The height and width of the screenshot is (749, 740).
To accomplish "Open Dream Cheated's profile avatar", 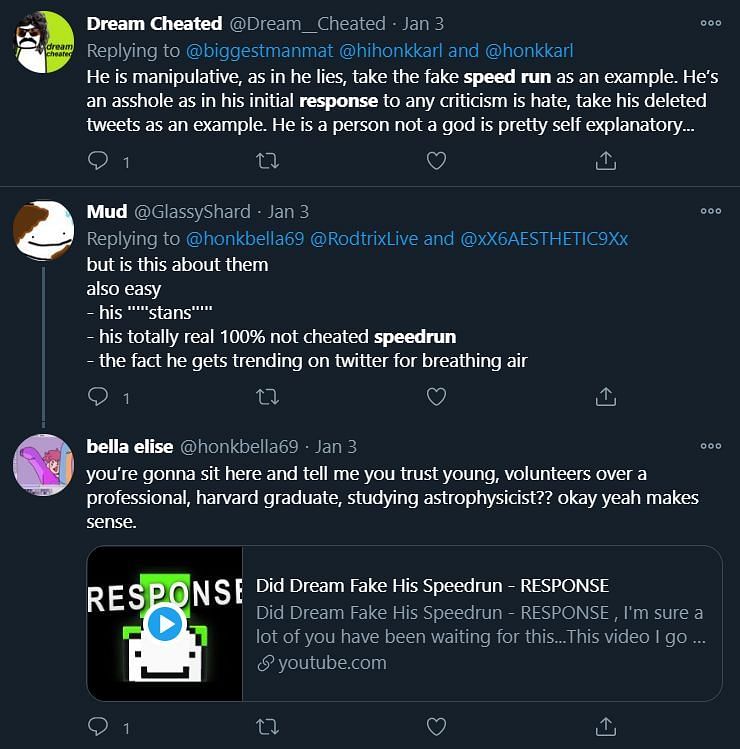I will click(x=44, y=42).
